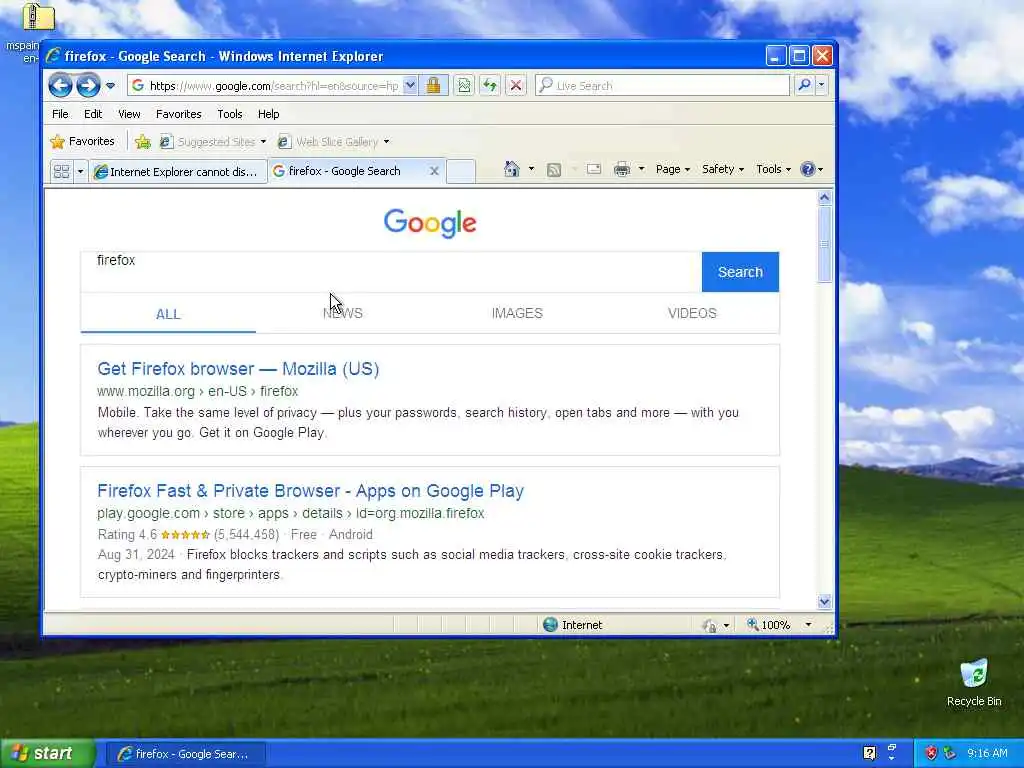Click the Quick Tabs grid icon
Viewport: 1024px width, 768px height.
[61, 171]
